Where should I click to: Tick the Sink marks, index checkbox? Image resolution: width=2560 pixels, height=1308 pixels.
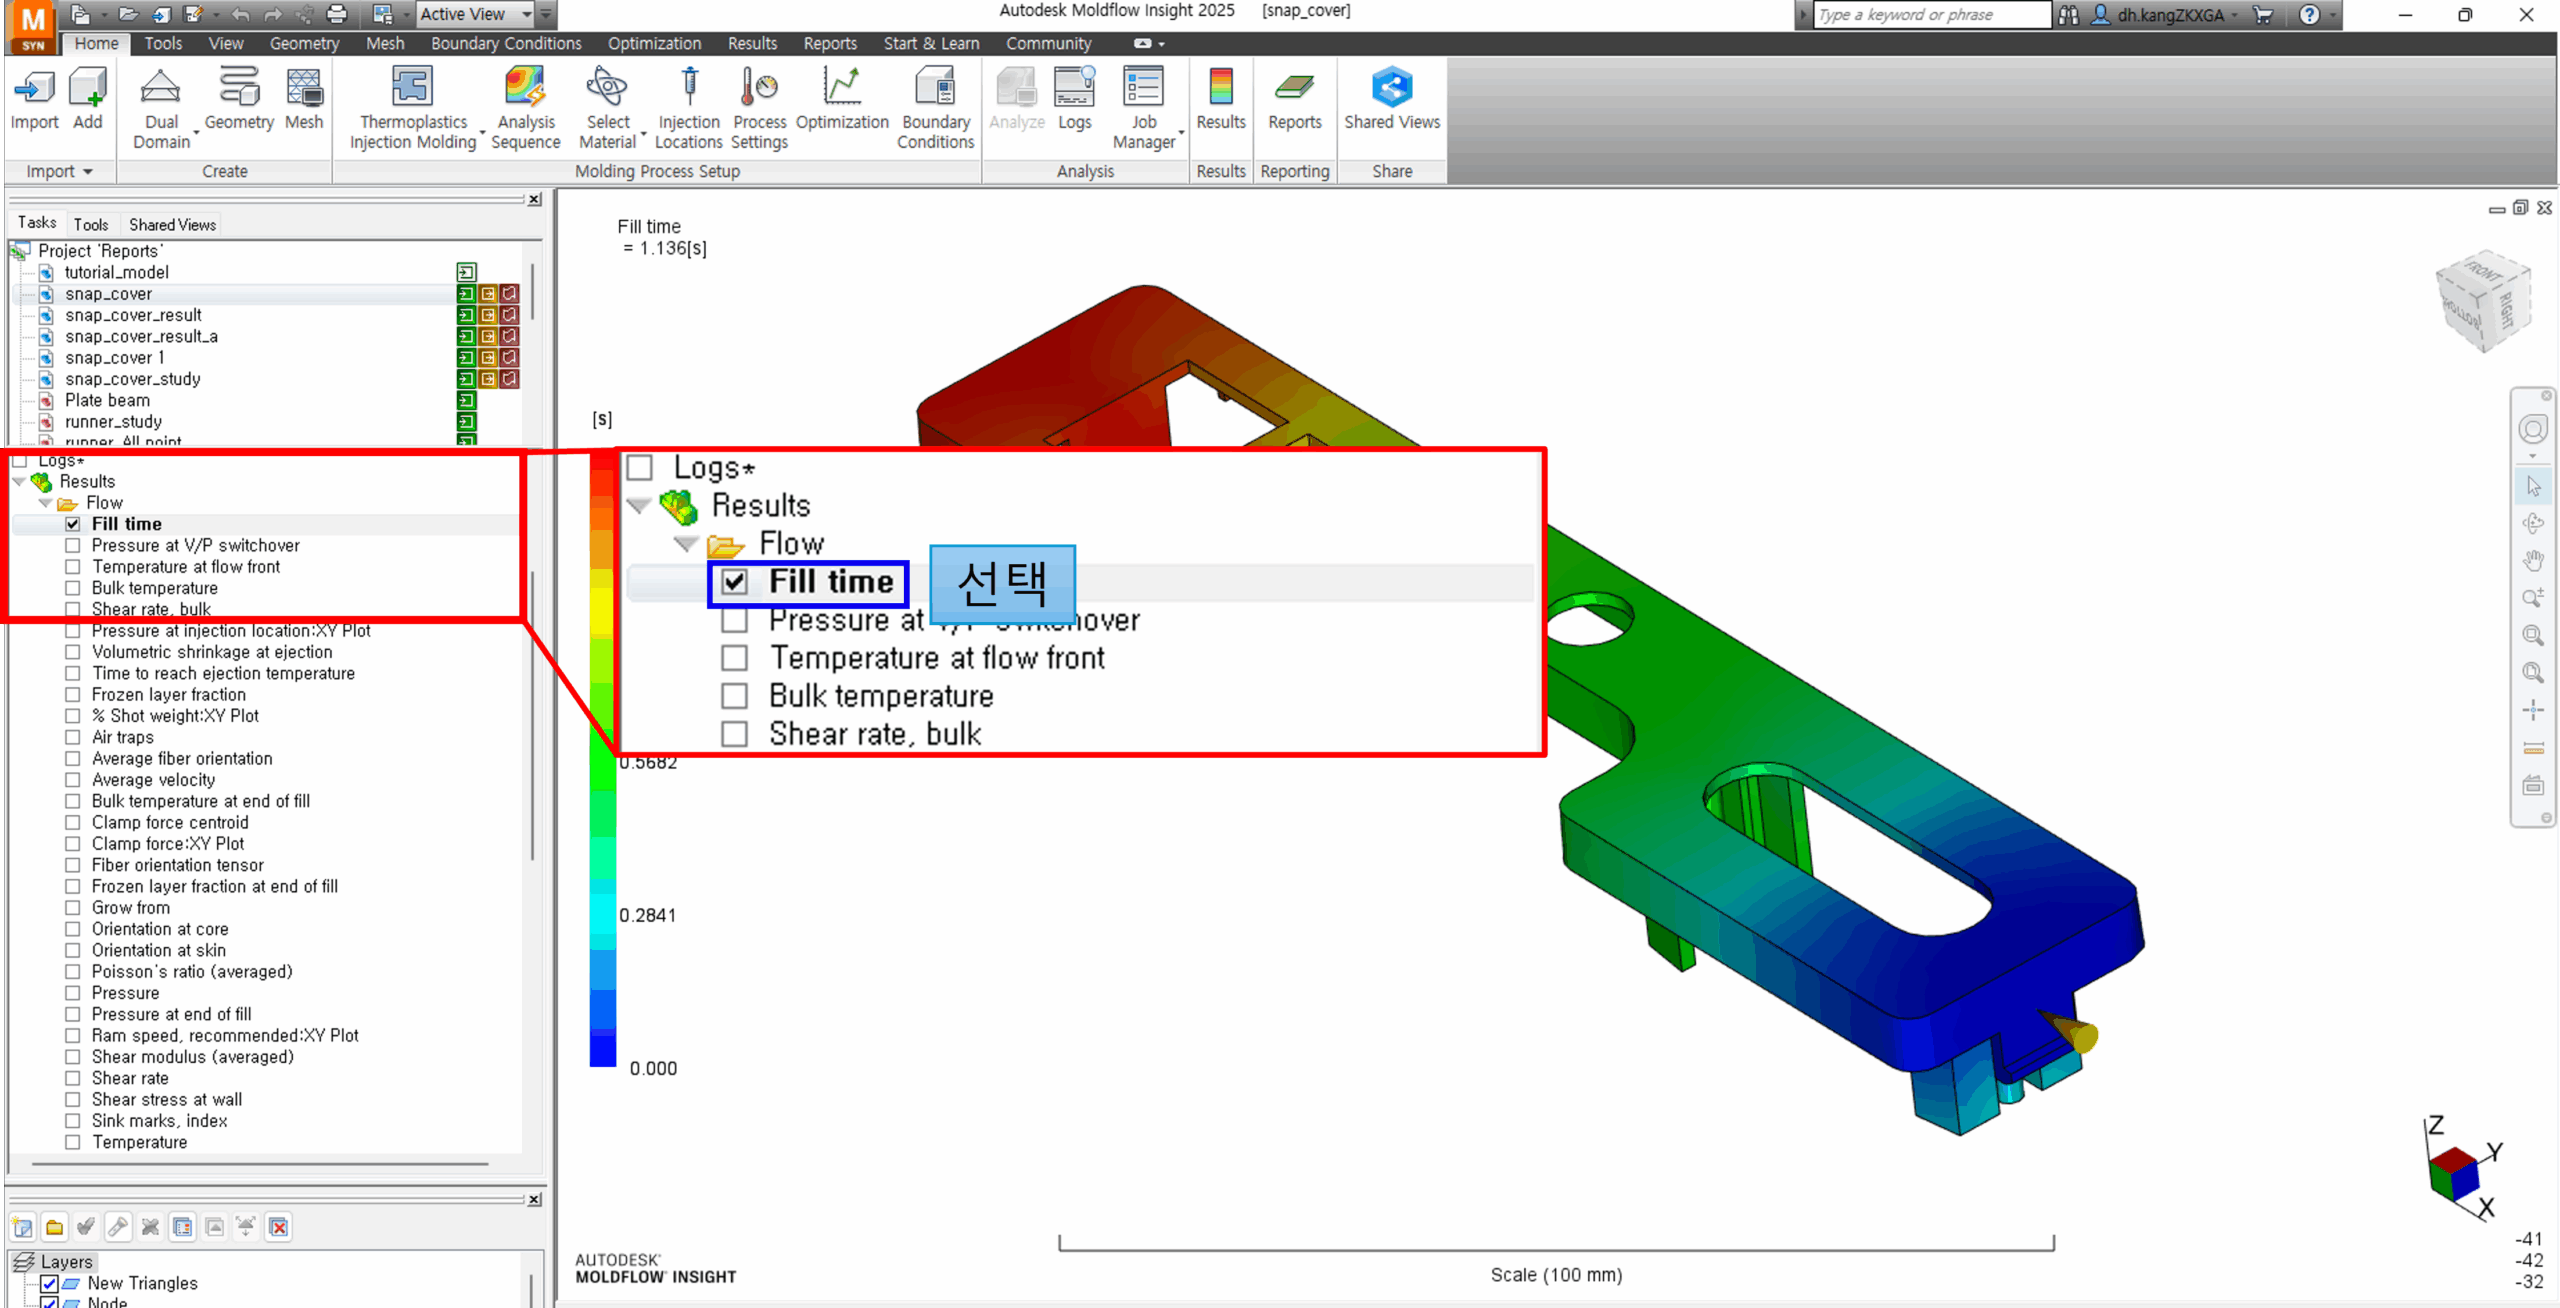click(x=73, y=1121)
